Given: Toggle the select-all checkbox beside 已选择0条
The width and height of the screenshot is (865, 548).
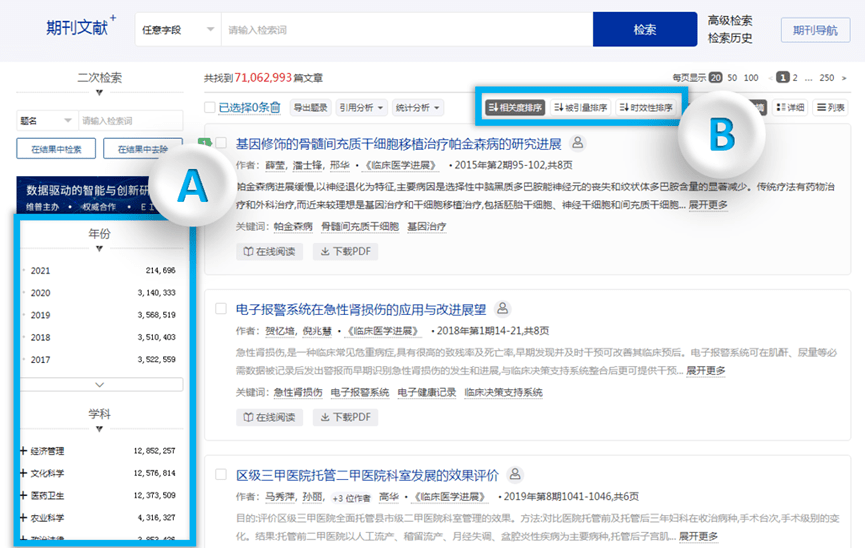Looking at the screenshot, I should [x=210, y=107].
